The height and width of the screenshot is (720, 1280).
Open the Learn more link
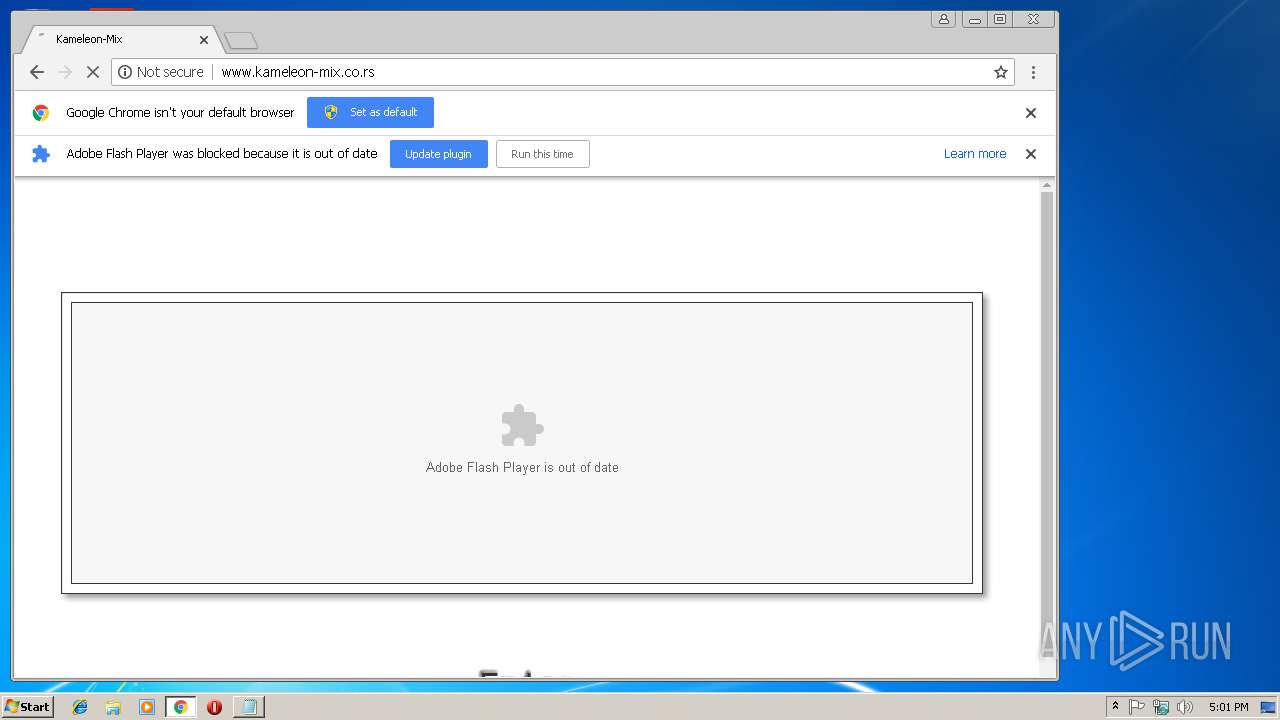[975, 154]
